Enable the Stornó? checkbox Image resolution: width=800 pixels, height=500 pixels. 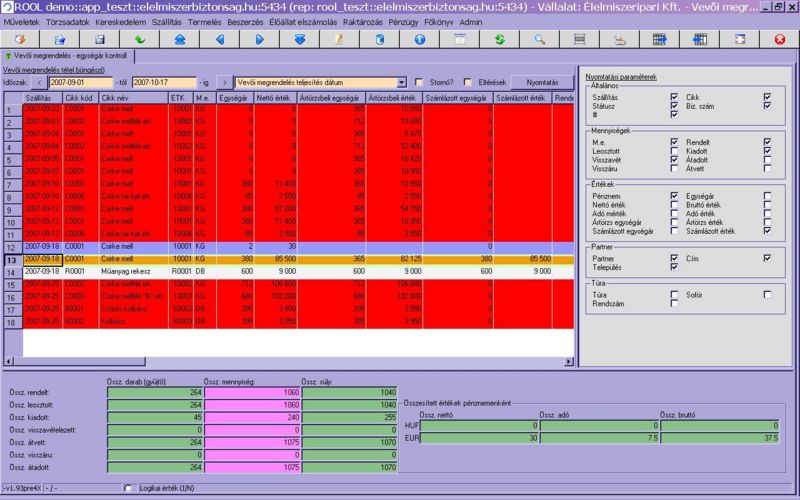[x=419, y=82]
